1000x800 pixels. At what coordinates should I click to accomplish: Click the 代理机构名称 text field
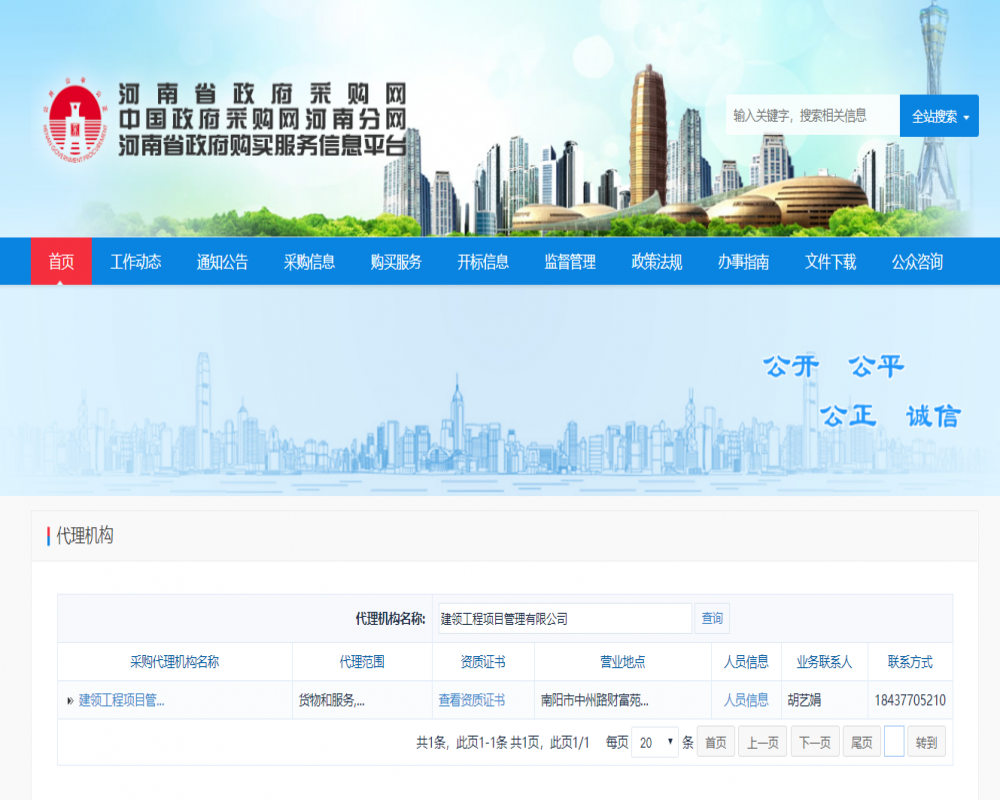click(564, 619)
